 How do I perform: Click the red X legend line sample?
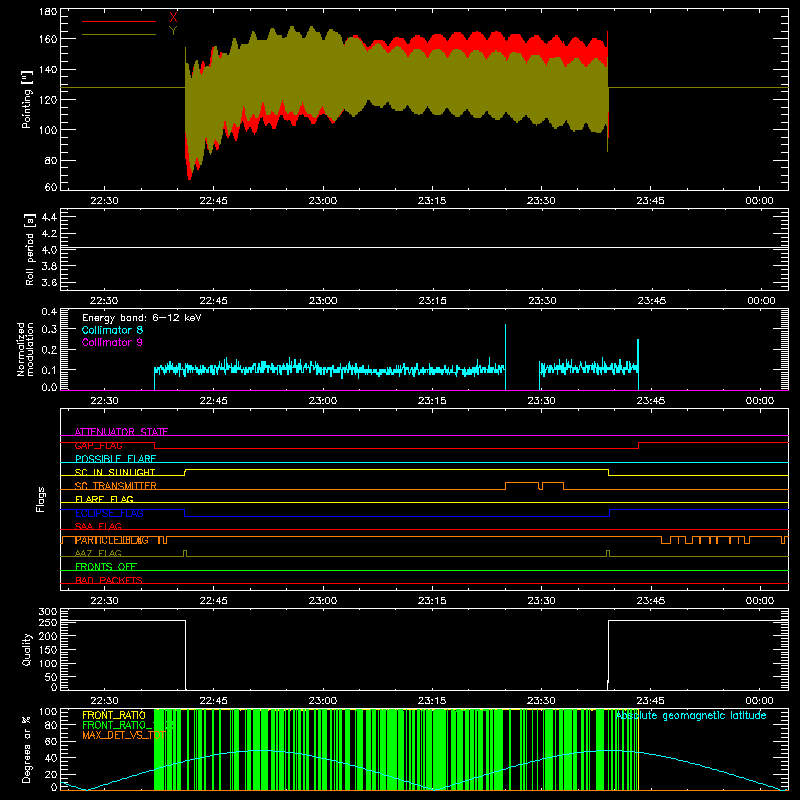pos(119,21)
